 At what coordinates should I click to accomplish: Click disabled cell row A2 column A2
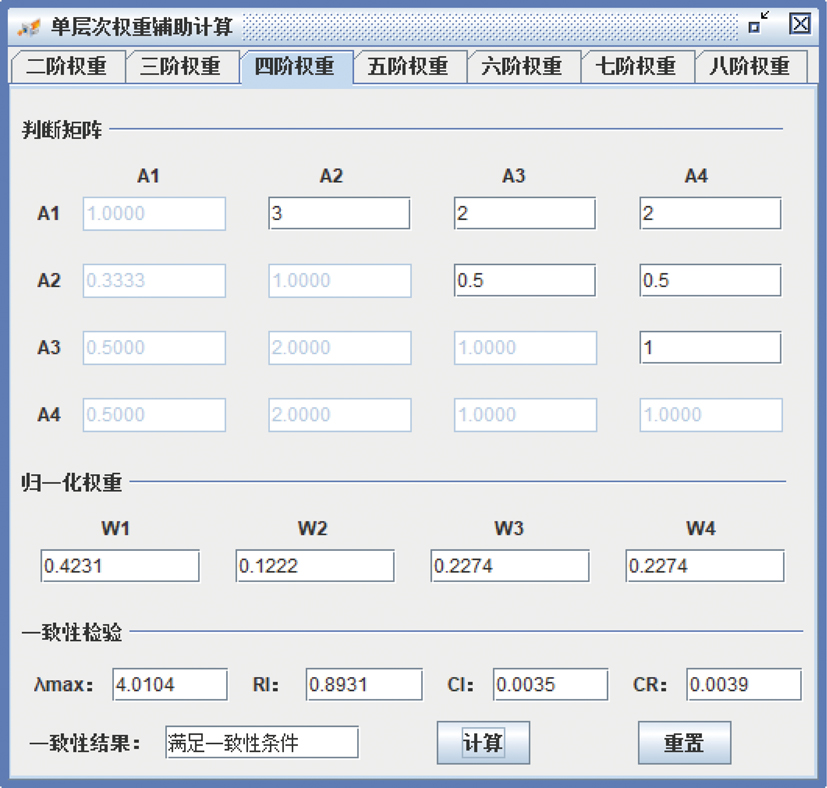340,280
